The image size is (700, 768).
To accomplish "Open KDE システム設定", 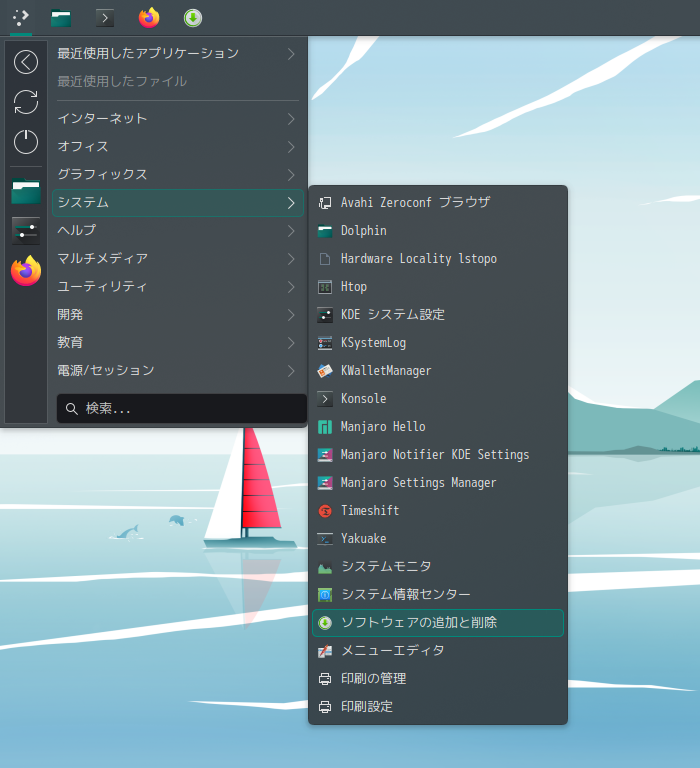I will 438,314.
